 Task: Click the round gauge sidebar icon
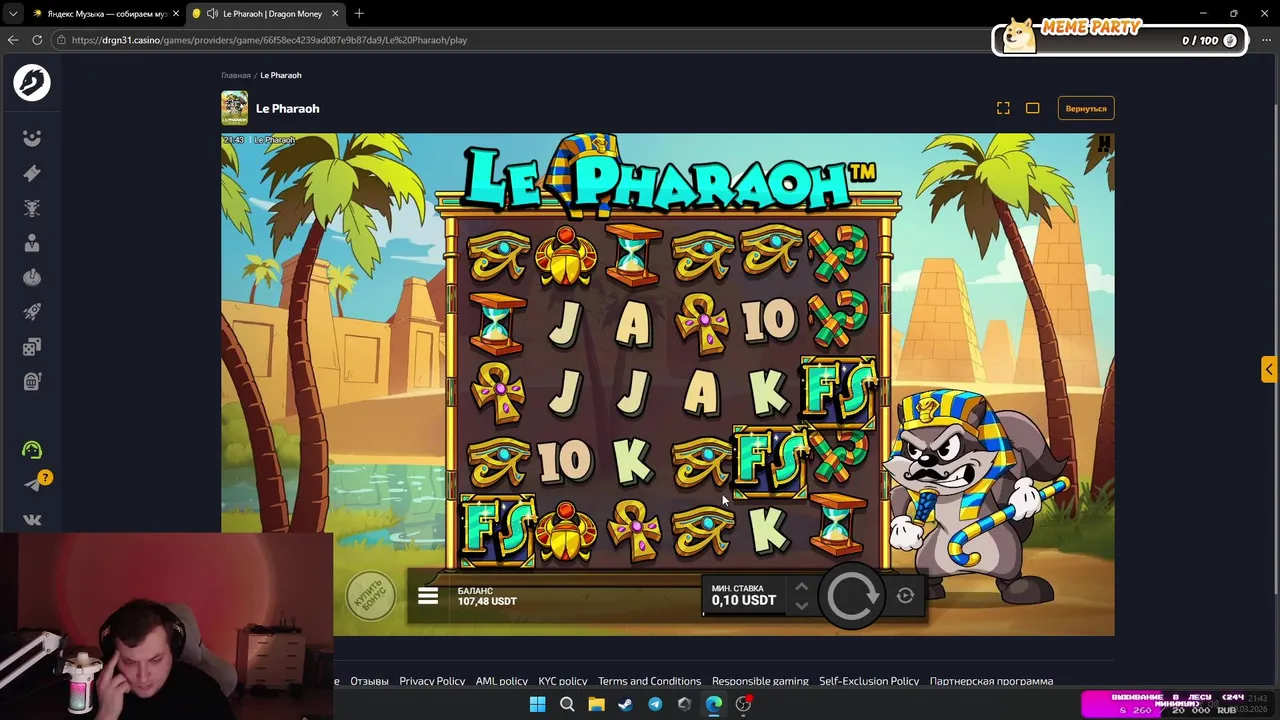(x=32, y=278)
